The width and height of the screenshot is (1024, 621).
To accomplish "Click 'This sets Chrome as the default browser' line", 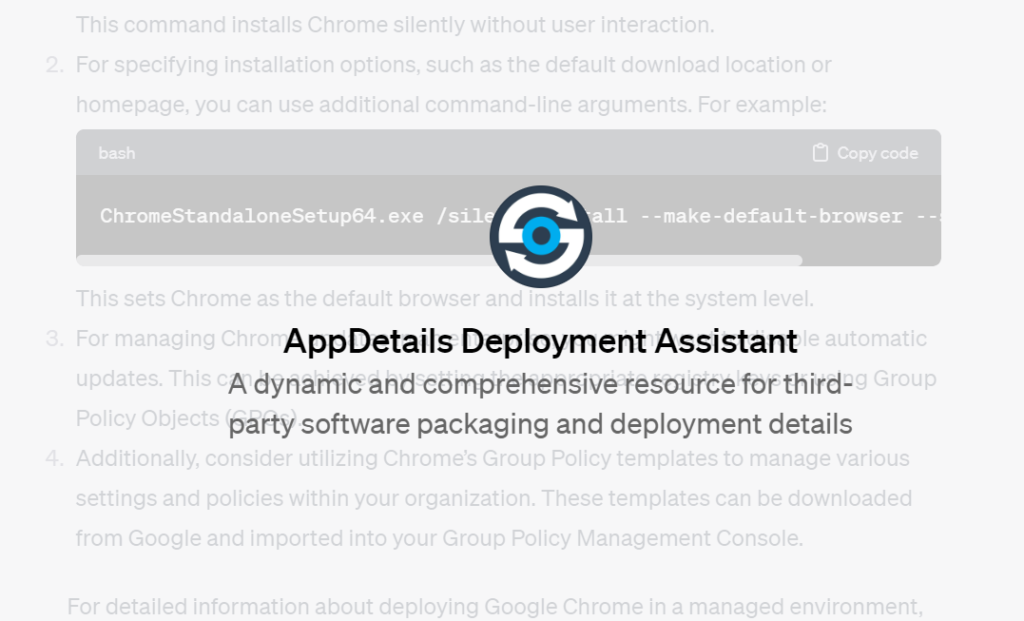I will click(x=445, y=298).
